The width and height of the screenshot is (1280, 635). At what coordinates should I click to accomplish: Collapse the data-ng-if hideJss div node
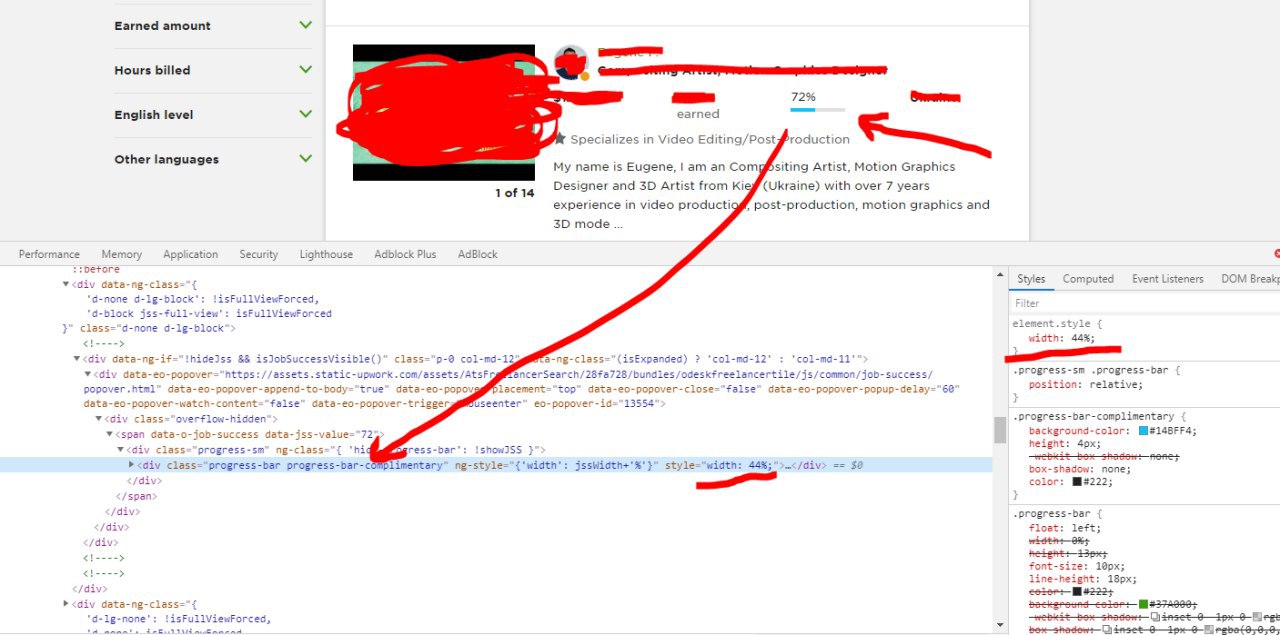[77, 359]
